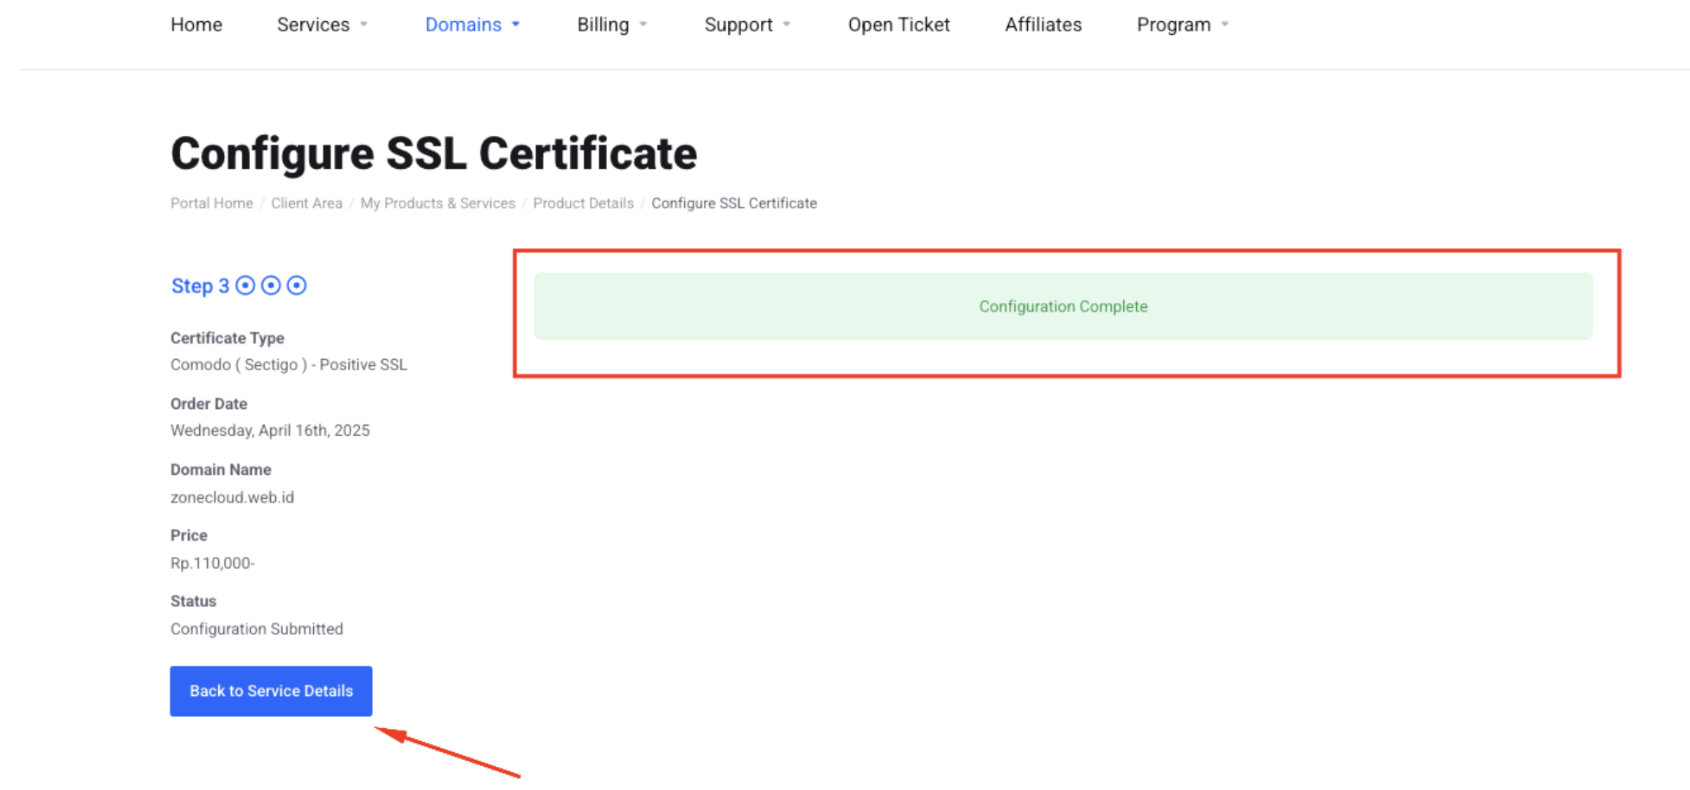Go to the Affiliates page
This screenshot has width=1690, height=790.
(1043, 25)
